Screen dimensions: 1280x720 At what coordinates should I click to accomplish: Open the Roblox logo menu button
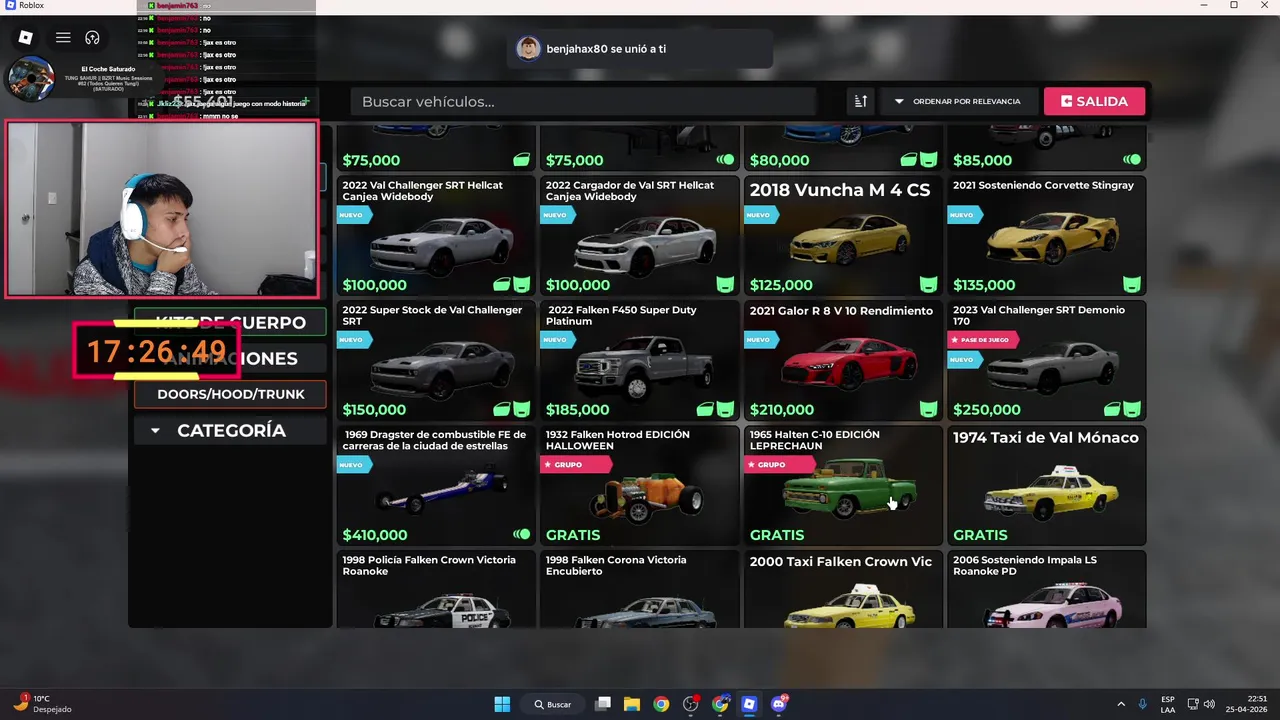[x=26, y=38]
